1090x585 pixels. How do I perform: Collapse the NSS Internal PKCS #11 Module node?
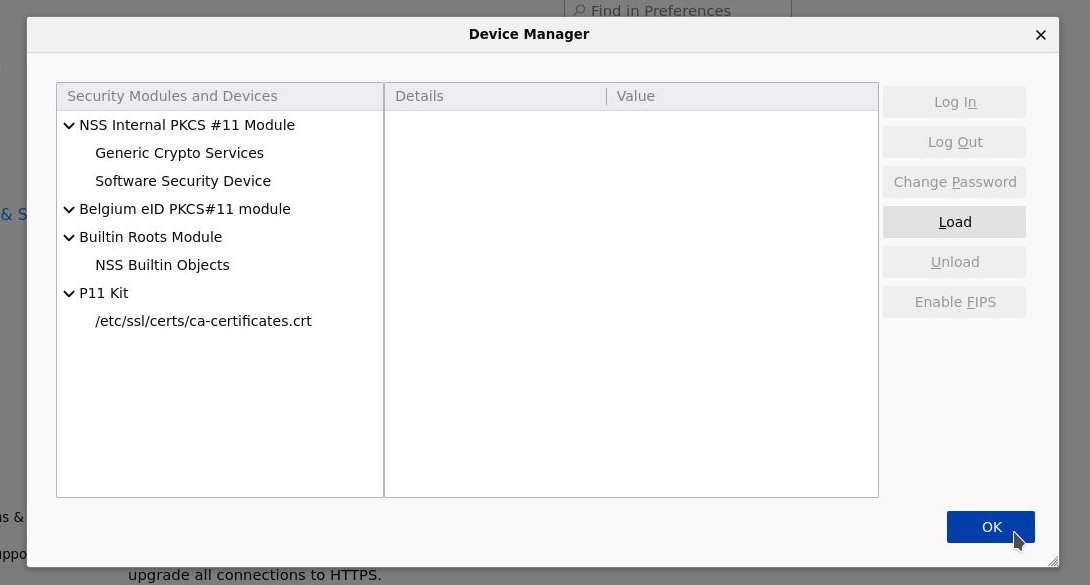pos(69,126)
